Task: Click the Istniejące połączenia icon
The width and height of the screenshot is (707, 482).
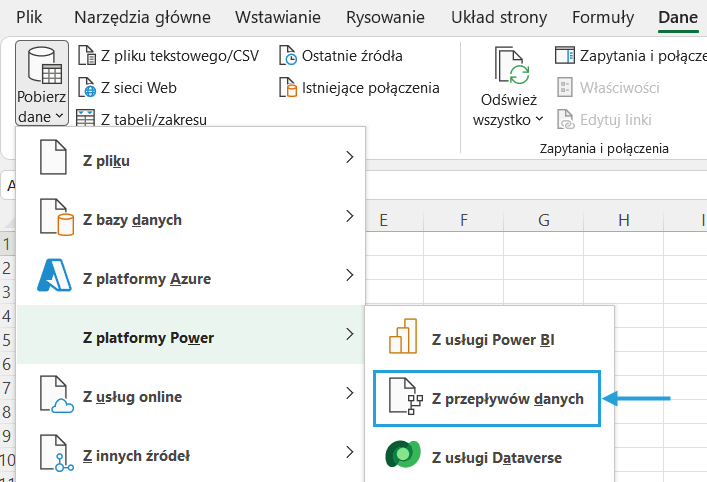Action: pyautogui.click(x=287, y=88)
